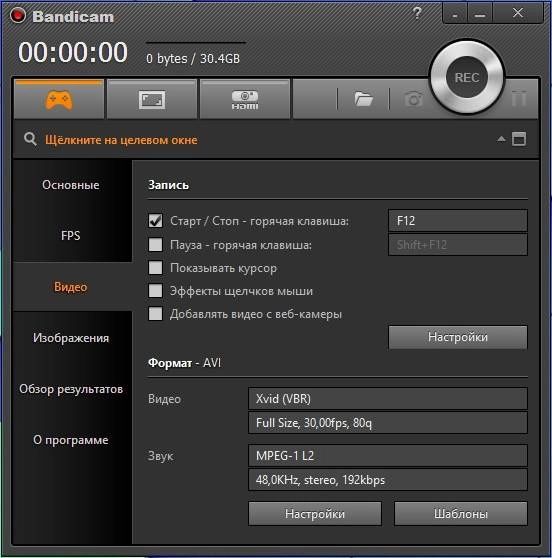Viewport: 552px width, 558px height.
Task: Minimize to tray with small dash button
Action: point(455,14)
